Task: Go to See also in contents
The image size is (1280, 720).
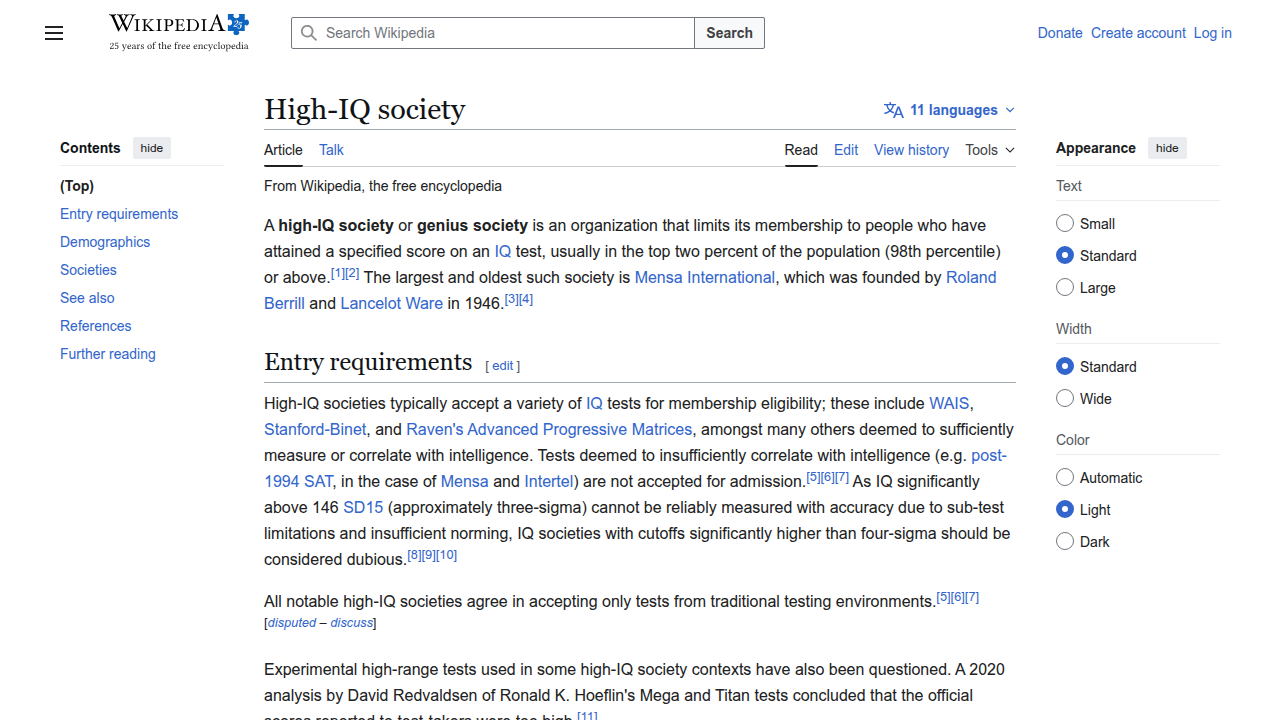Action: [x=87, y=298]
